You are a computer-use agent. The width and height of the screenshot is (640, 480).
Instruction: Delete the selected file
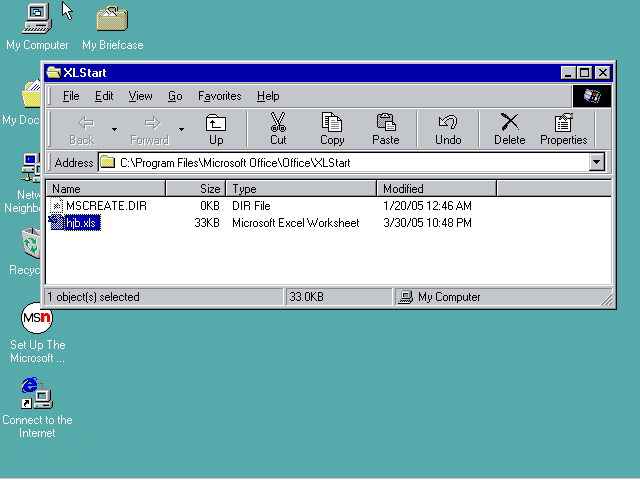510,129
